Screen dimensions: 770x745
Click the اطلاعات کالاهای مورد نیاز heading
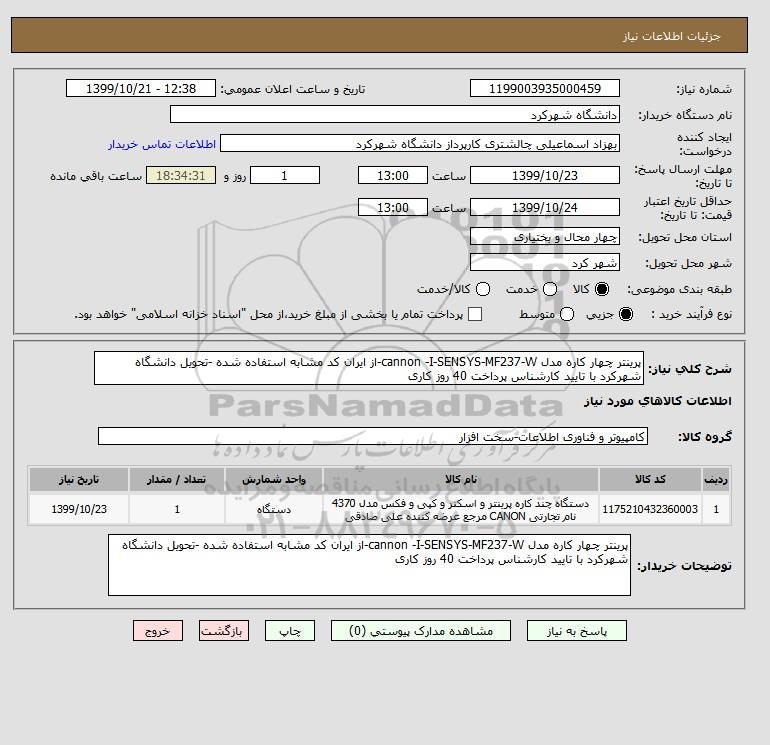pyautogui.click(x=658, y=401)
